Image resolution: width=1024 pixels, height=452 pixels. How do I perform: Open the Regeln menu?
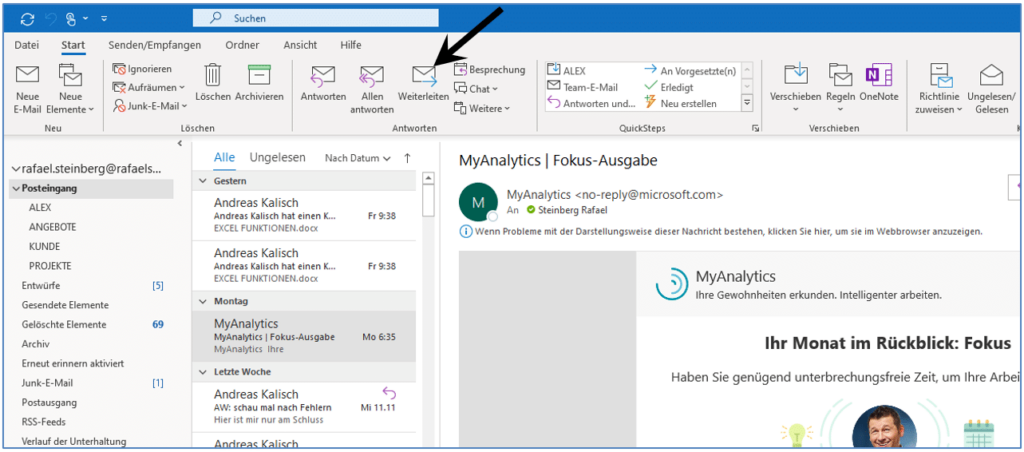pyautogui.click(x=840, y=89)
